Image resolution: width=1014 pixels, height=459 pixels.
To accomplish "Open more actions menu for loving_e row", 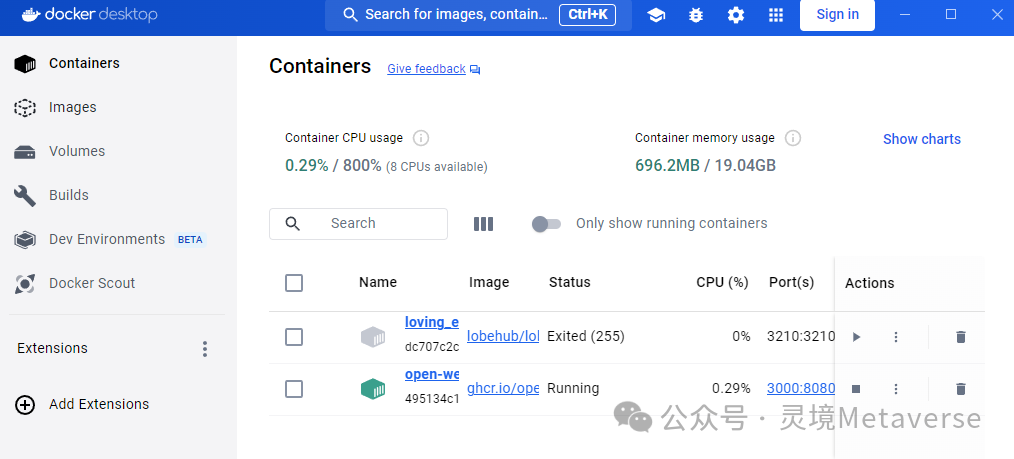I will click(x=896, y=337).
